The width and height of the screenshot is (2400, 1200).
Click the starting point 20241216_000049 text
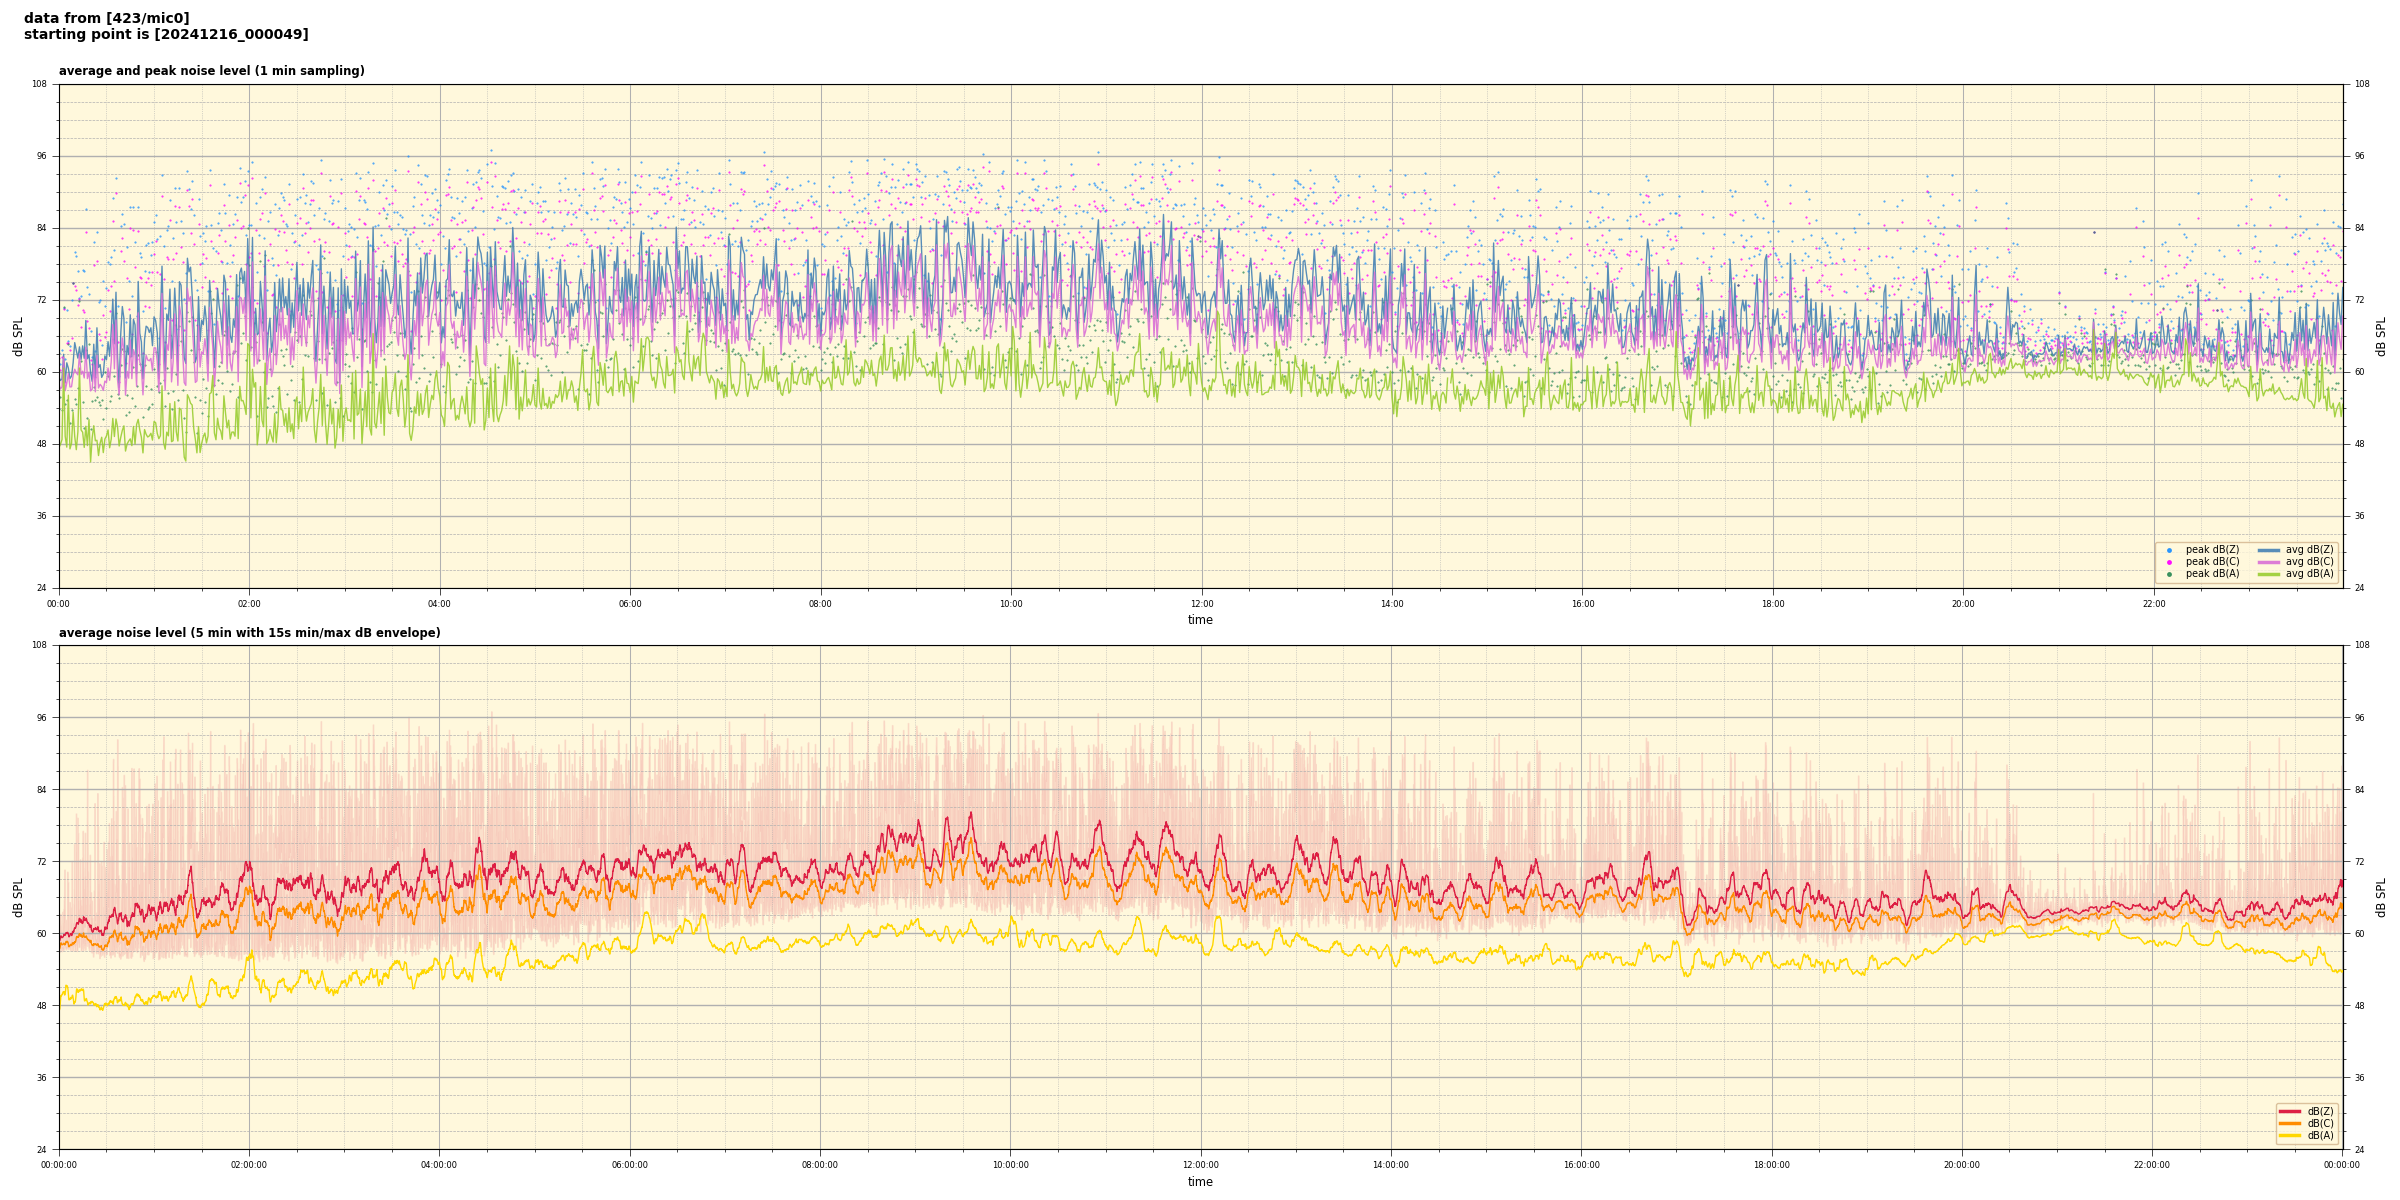point(166,35)
